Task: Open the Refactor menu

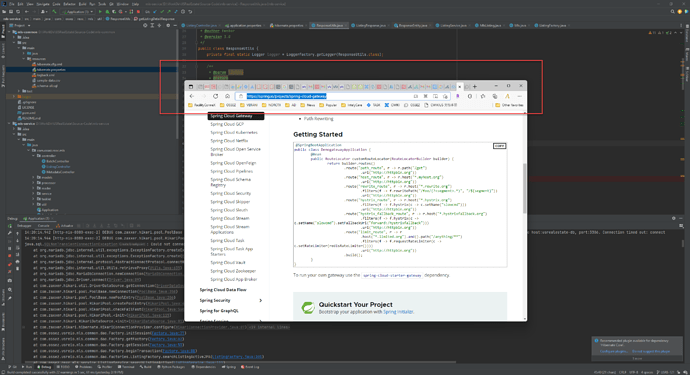Action: (x=70, y=4)
